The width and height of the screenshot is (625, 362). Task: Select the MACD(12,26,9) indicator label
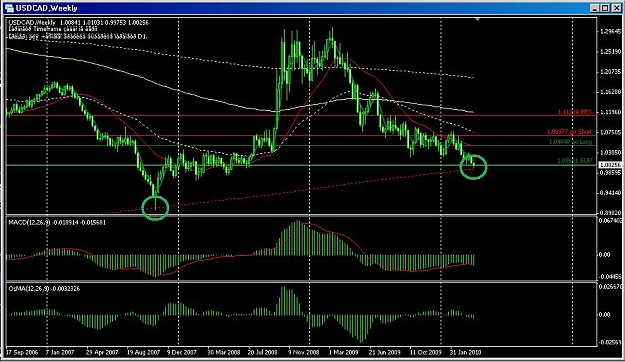click(57, 222)
